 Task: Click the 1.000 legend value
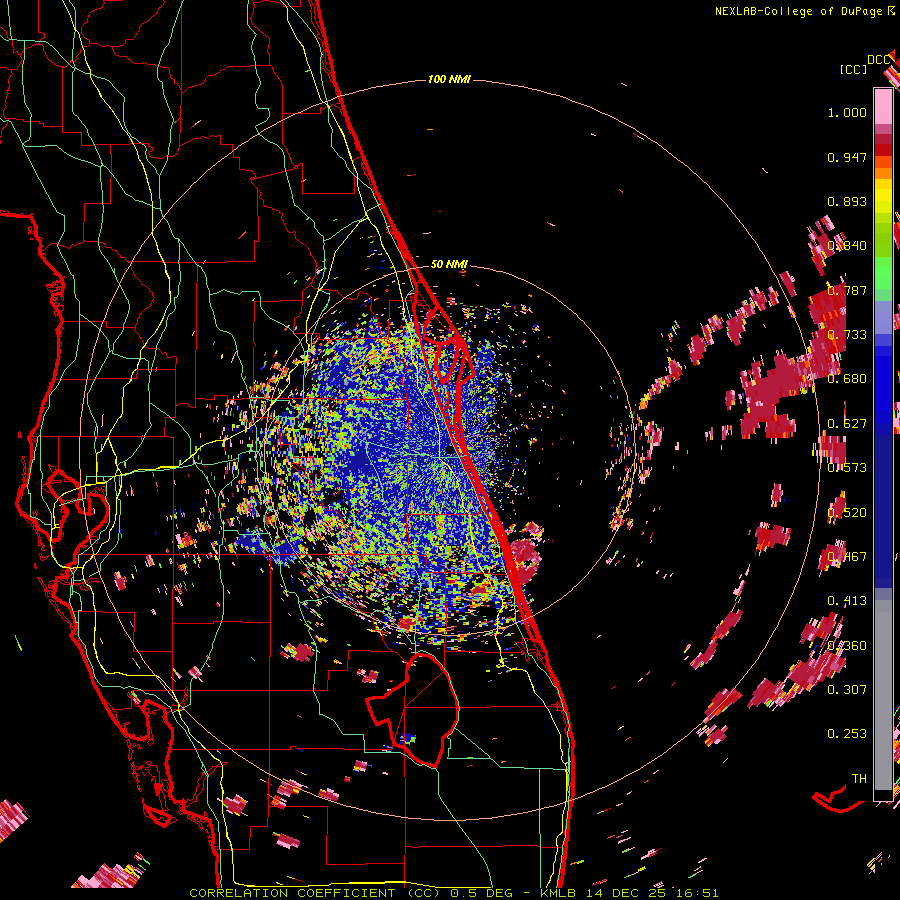pyautogui.click(x=847, y=112)
